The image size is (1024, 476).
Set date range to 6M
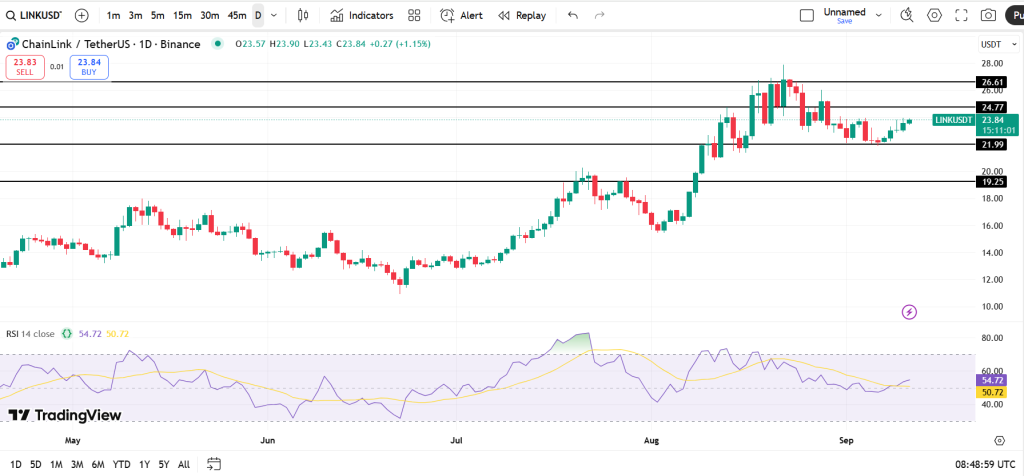(x=98, y=465)
